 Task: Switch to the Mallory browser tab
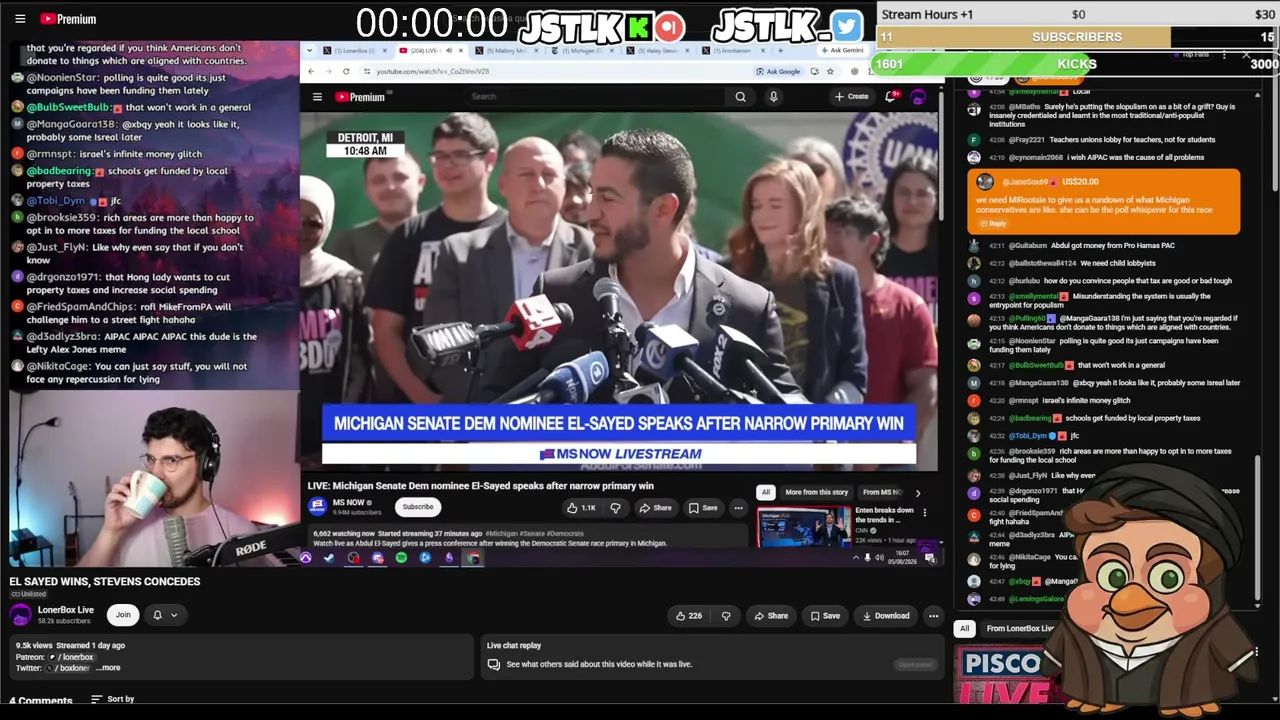click(x=508, y=50)
